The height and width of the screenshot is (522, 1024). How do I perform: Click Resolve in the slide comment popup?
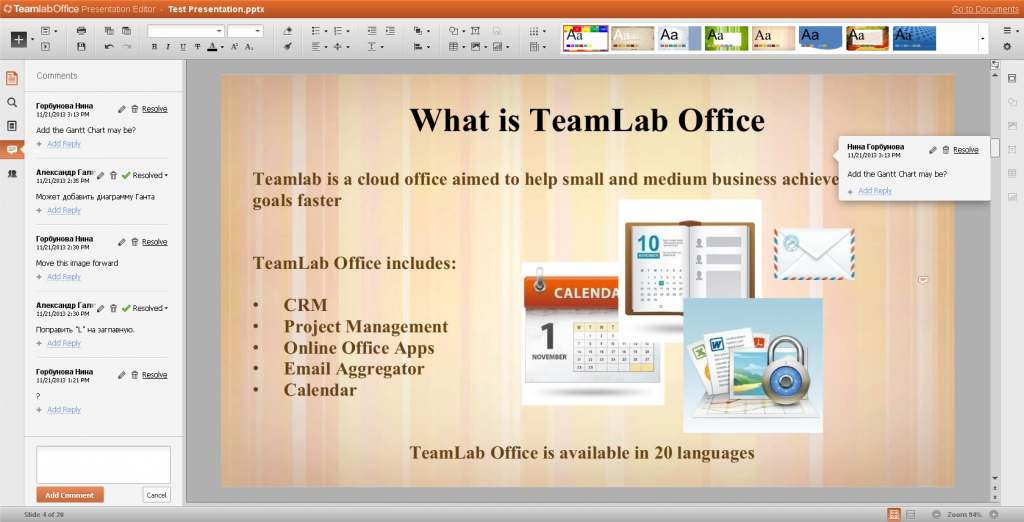[x=966, y=150]
